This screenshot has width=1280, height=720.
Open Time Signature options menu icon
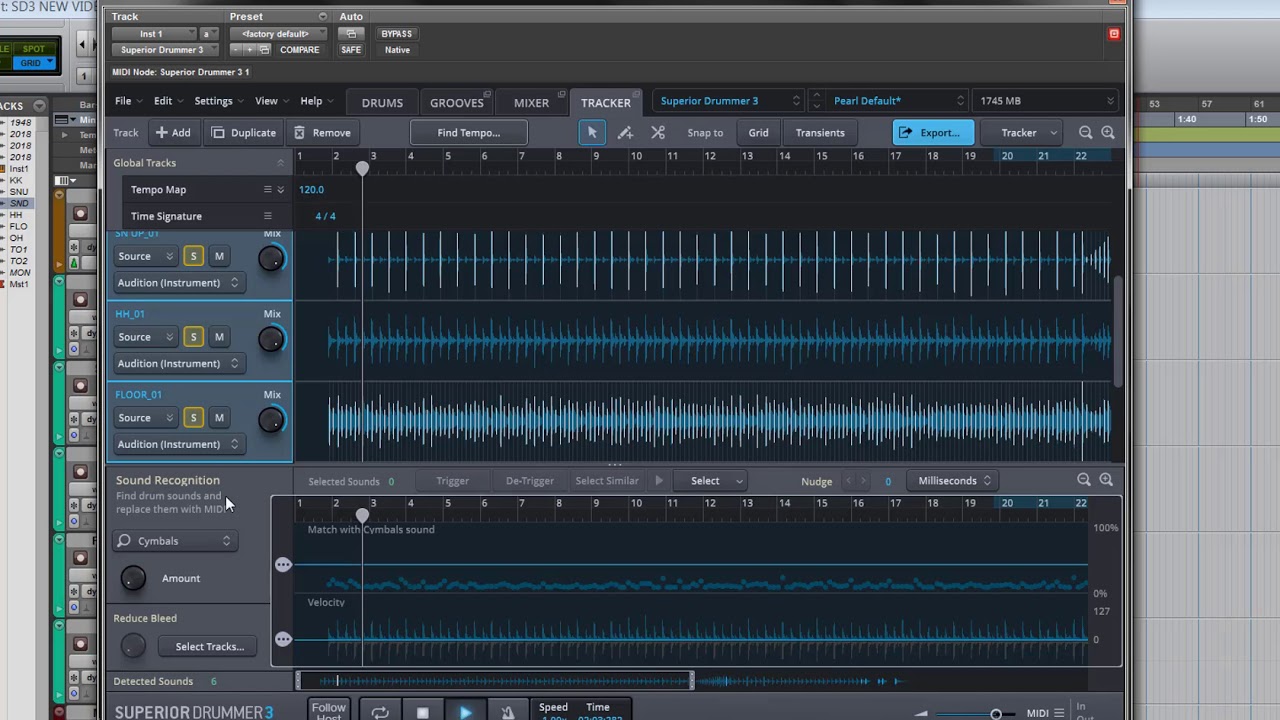click(268, 216)
